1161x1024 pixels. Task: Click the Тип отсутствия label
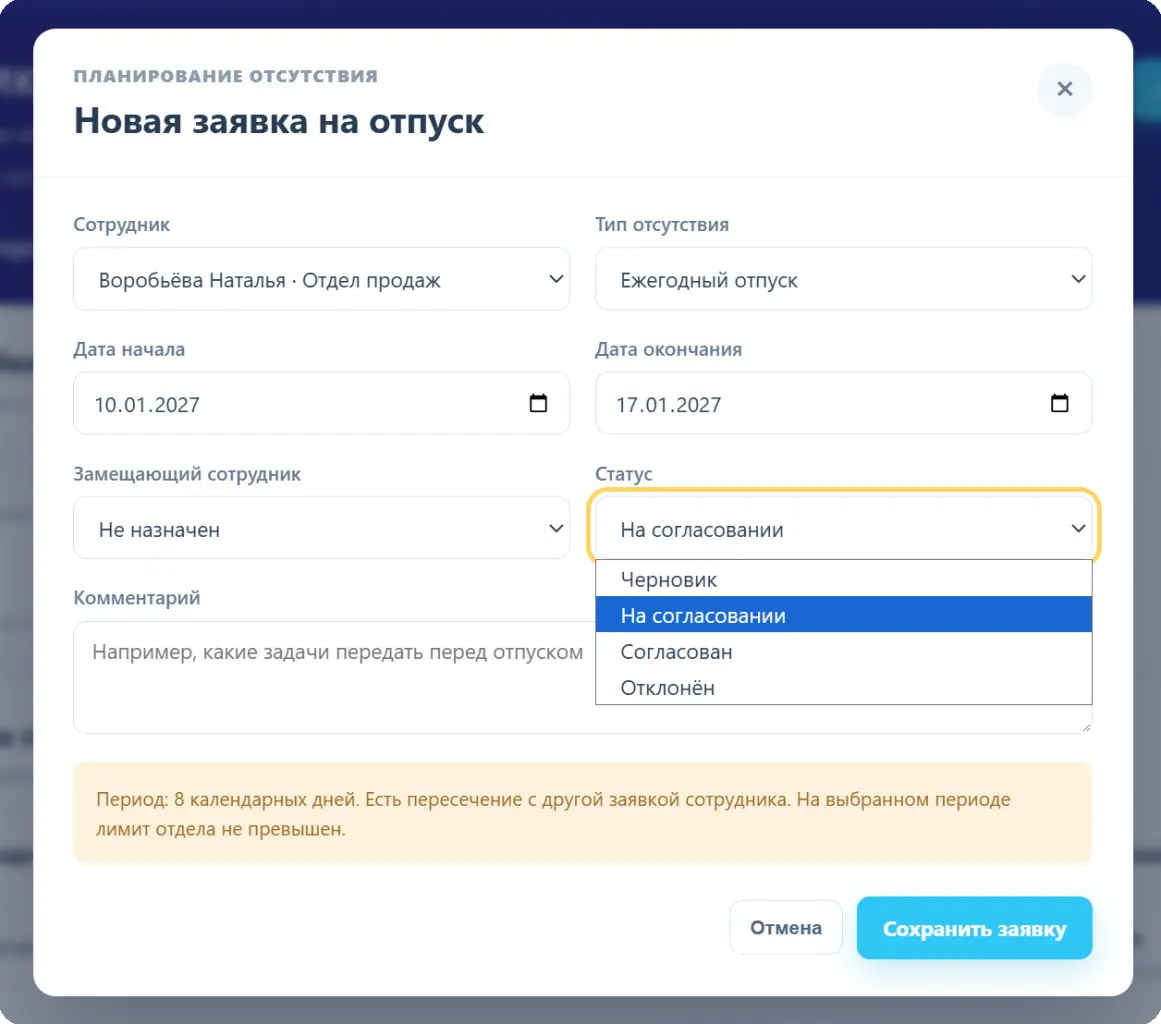click(x=662, y=224)
